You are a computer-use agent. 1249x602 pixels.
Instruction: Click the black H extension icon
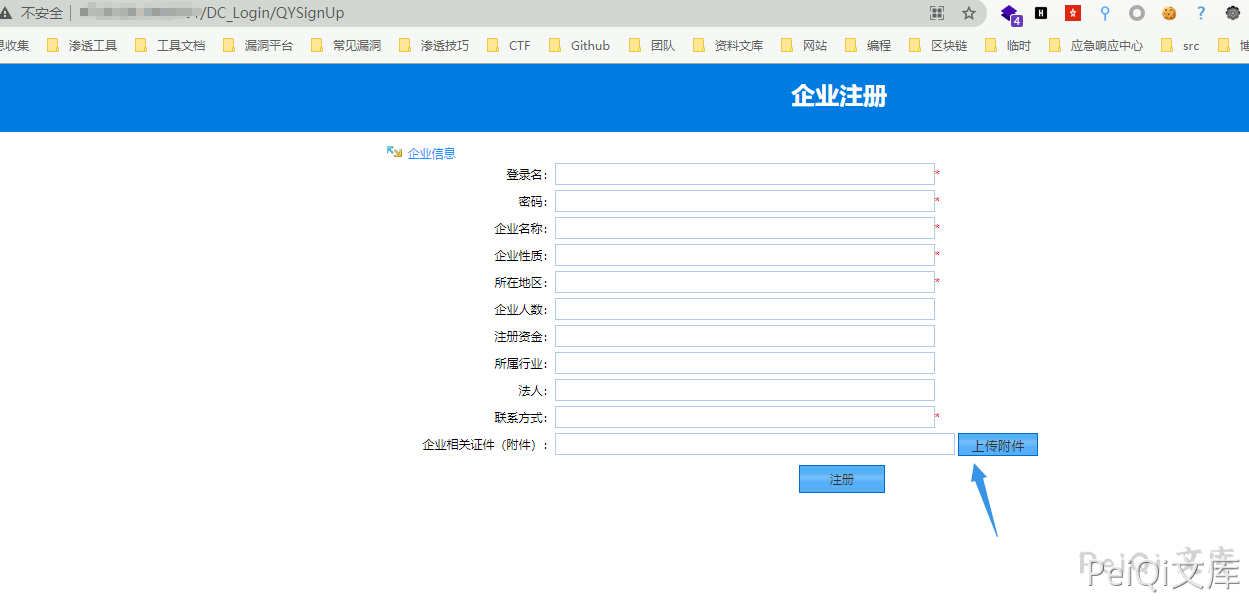coord(1041,13)
